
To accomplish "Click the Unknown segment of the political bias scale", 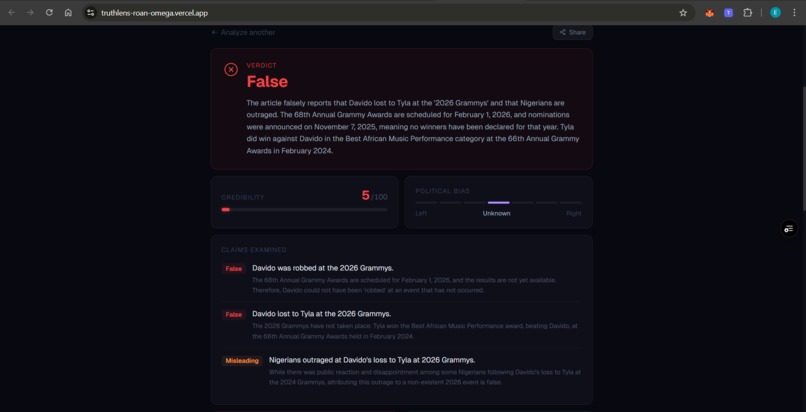I will tap(499, 202).
